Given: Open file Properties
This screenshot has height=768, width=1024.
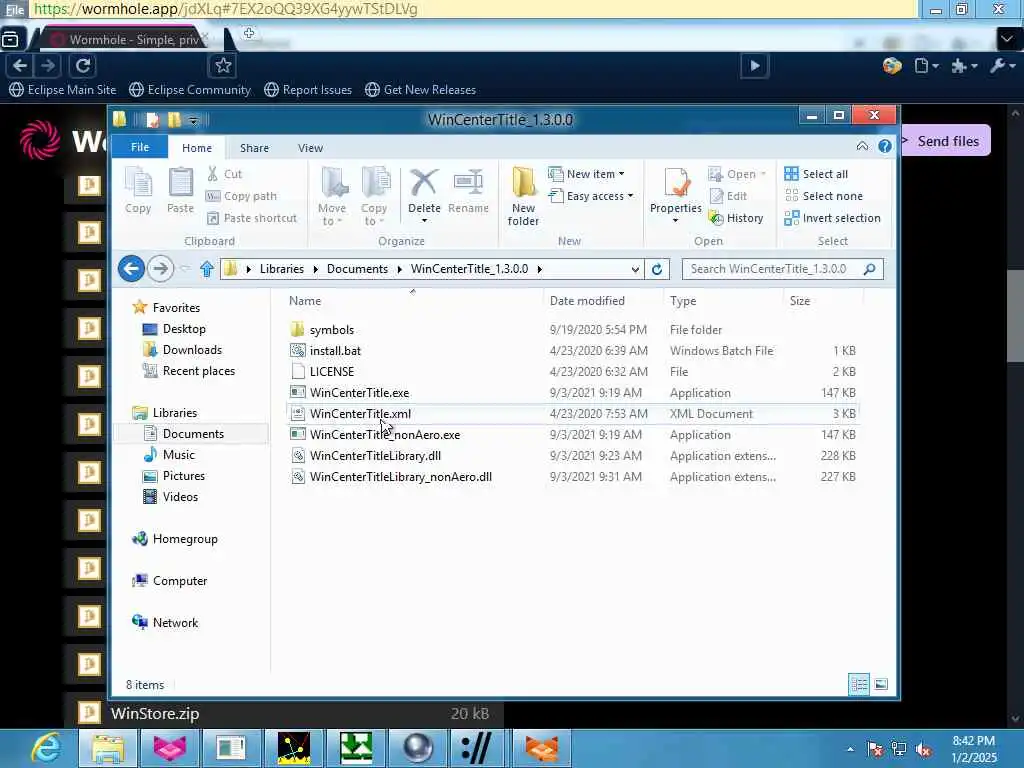Looking at the screenshot, I should pos(675,195).
